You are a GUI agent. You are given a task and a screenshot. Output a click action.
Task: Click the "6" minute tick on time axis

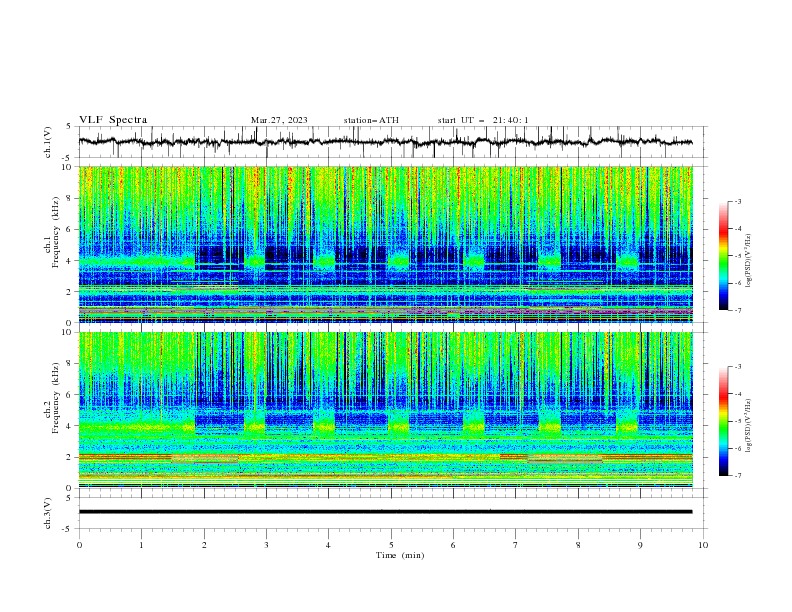pyautogui.click(x=453, y=545)
